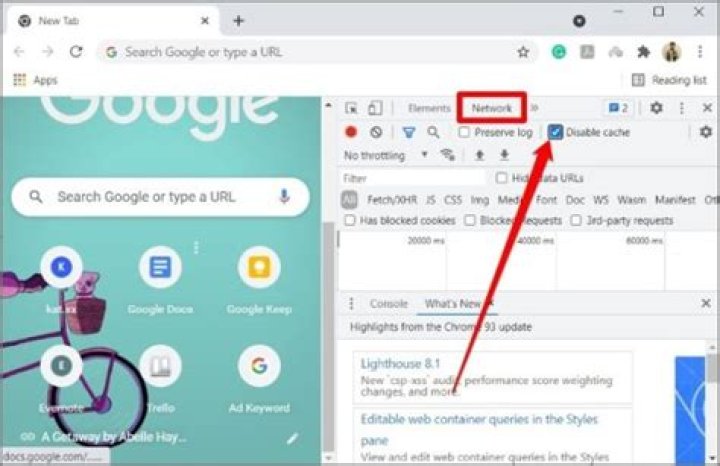
Task: Filter requests by JS
Action: coord(431,200)
